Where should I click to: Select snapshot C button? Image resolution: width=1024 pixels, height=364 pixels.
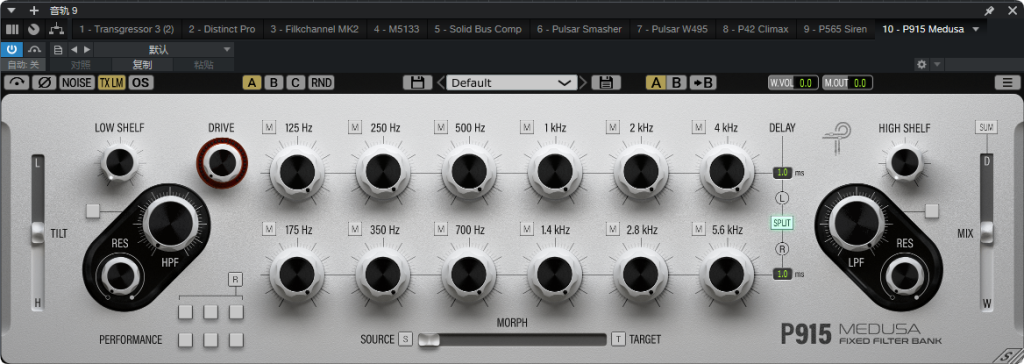point(296,82)
